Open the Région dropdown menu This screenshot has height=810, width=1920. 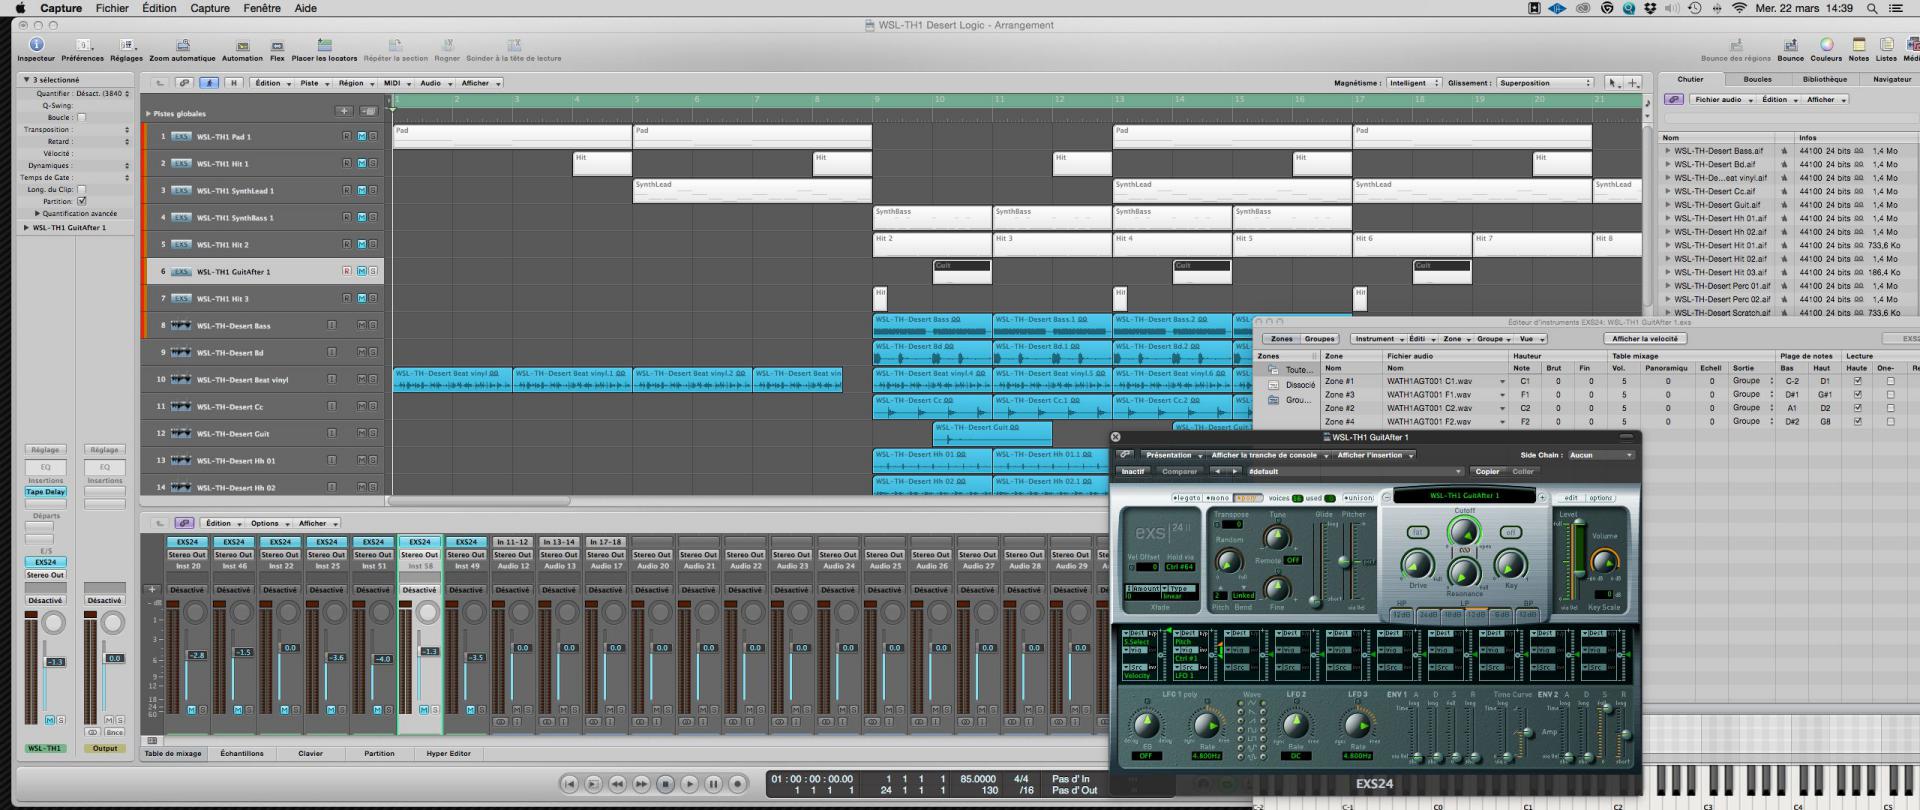tap(355, 83)
